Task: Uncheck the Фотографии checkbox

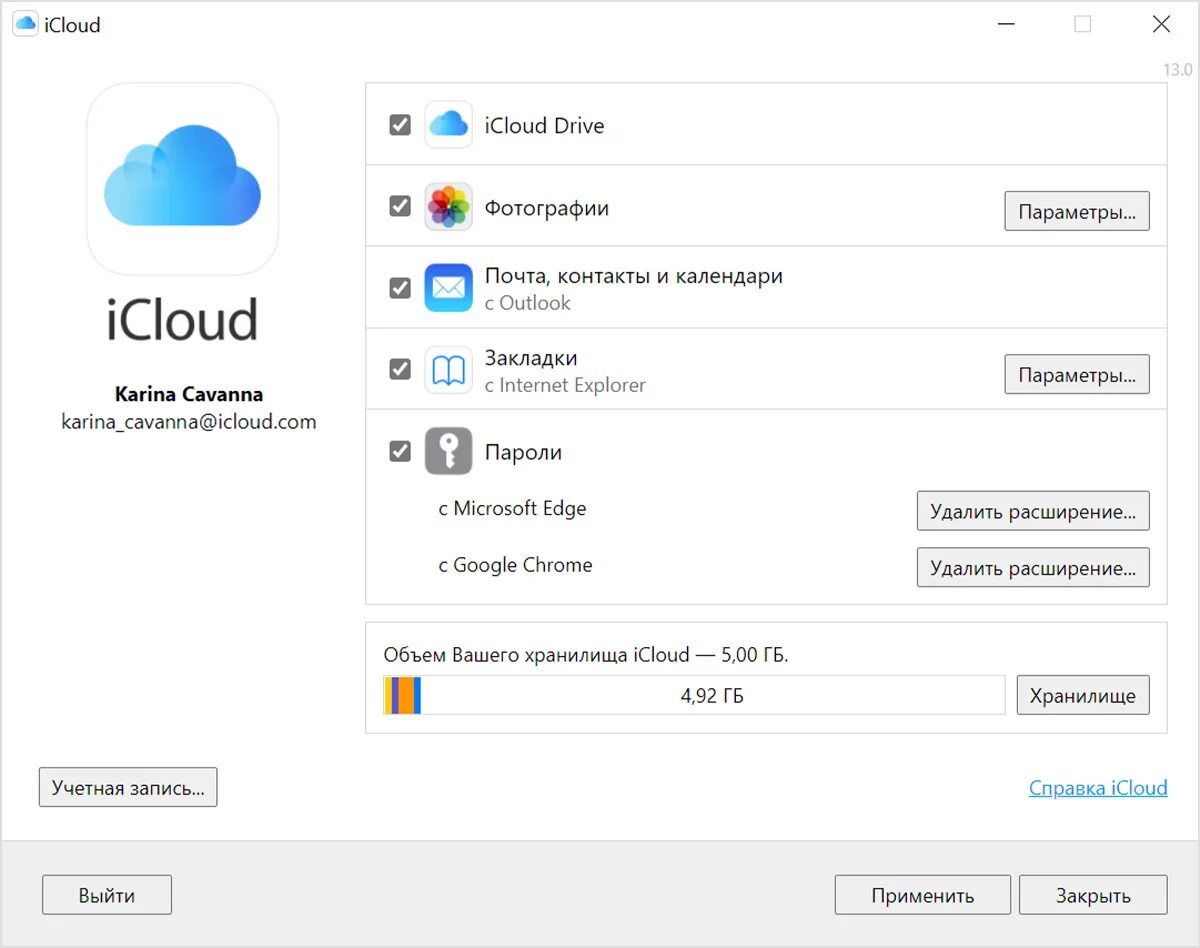Action: tap(400, 206)
